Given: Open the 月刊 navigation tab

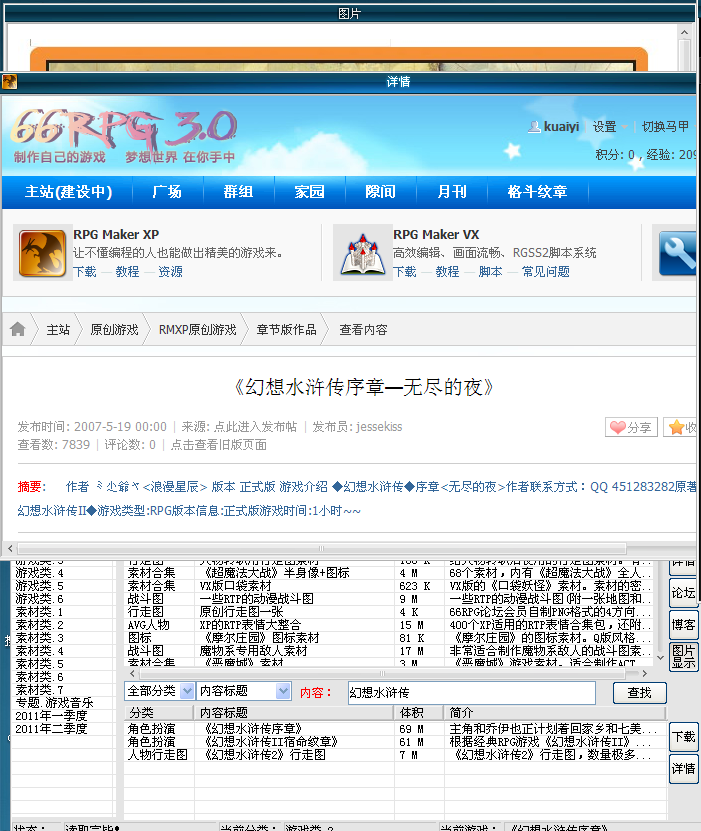Looking at the screenshot, I should (451, 191).
